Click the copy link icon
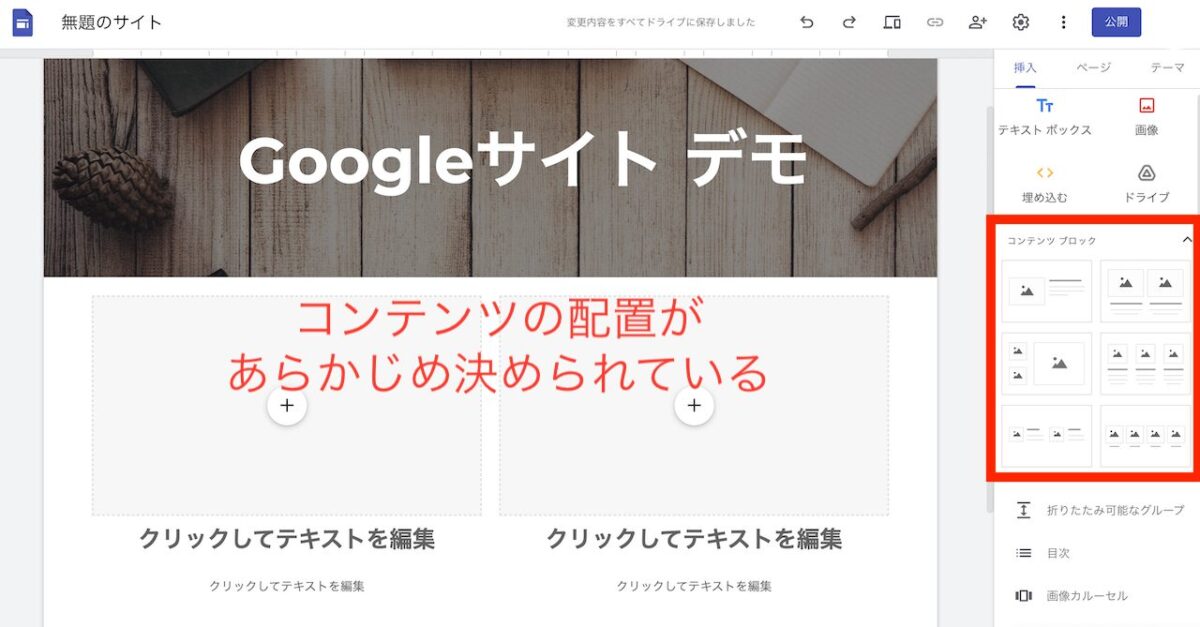1200x627 pixels. click(x=935, y=22)
